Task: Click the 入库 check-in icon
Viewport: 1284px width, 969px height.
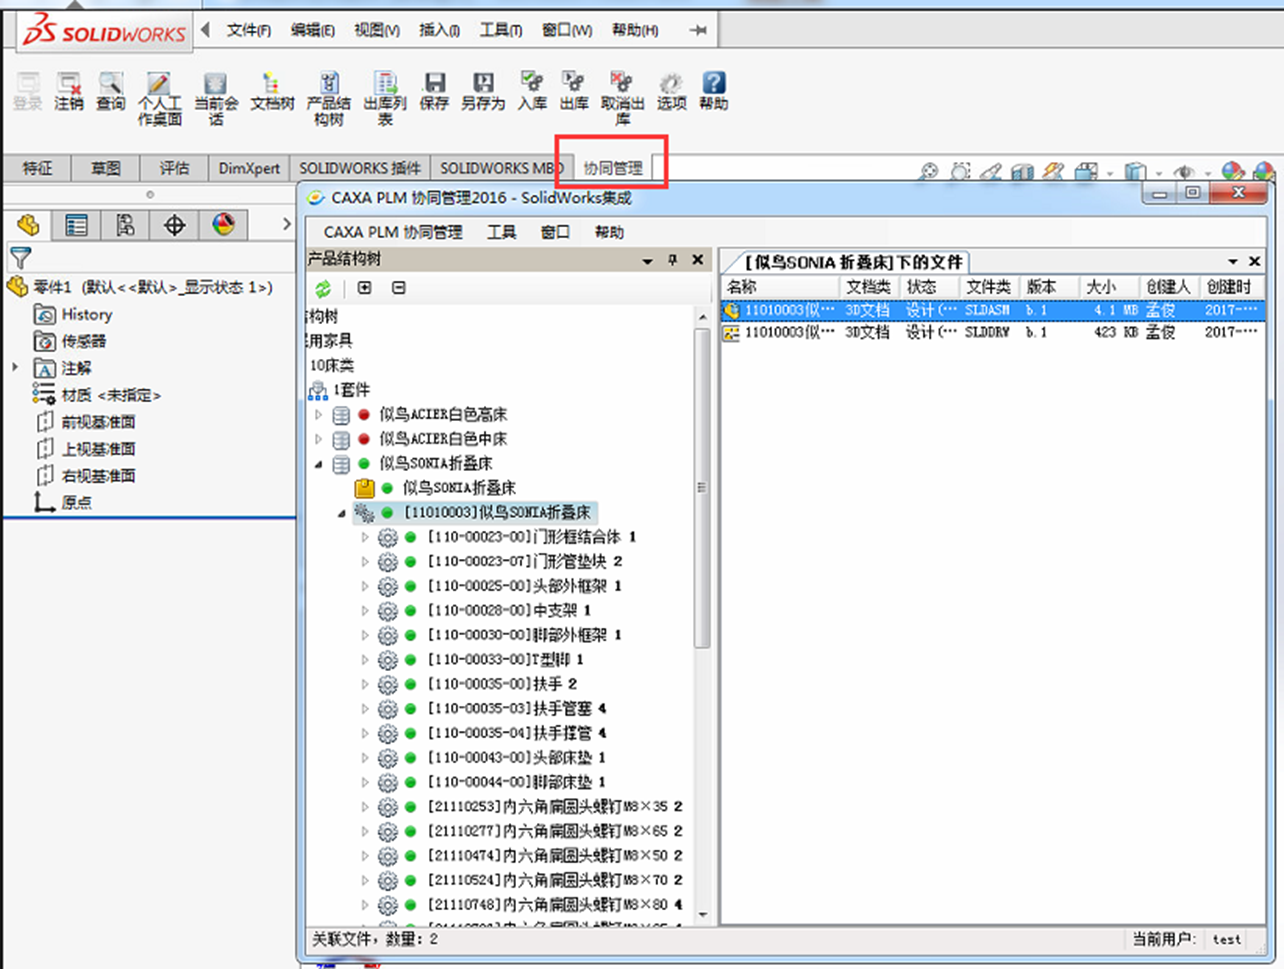Action: click(x=532, y=91)
